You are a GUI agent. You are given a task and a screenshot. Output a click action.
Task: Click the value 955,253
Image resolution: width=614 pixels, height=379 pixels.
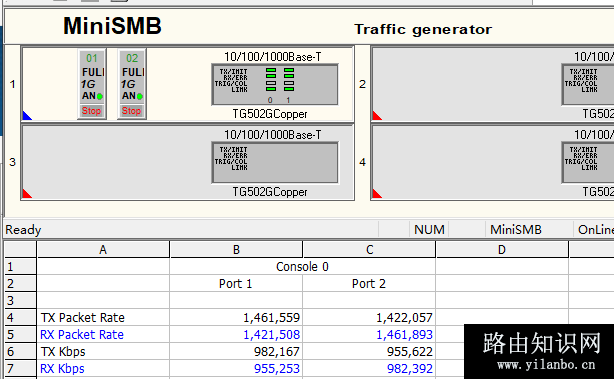coord(277,368)
